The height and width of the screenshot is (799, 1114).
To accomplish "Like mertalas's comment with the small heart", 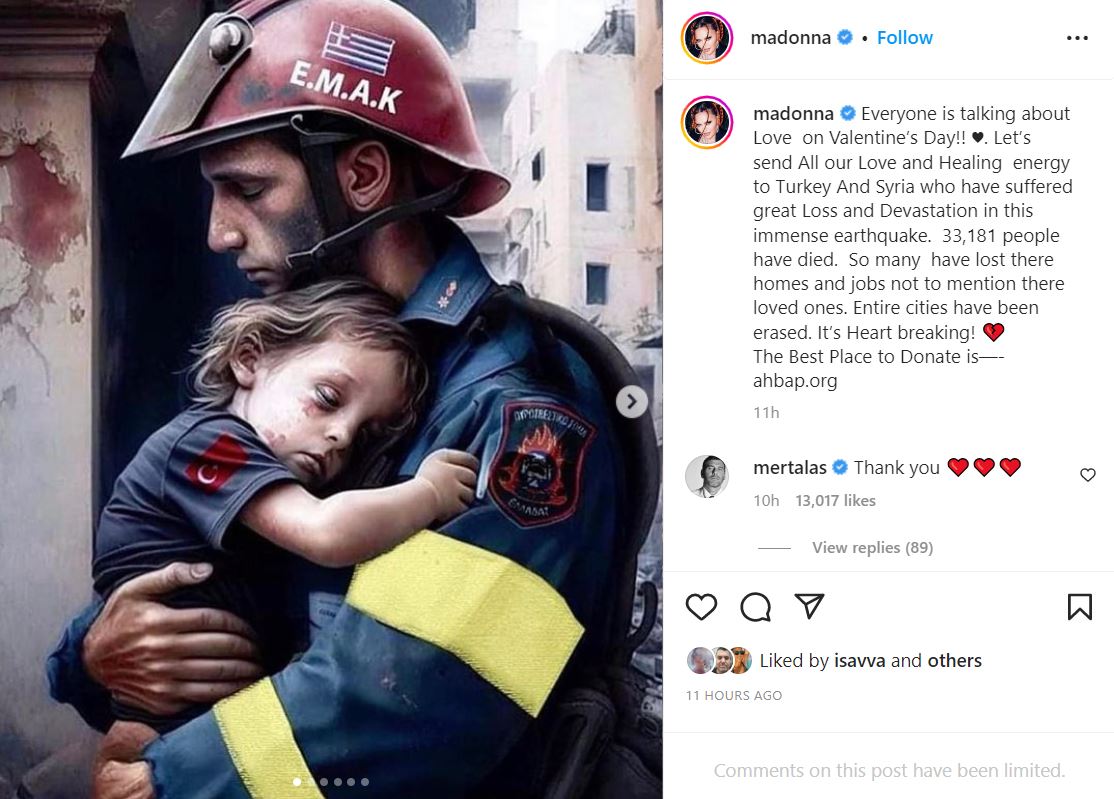I will click(1088, 474).
